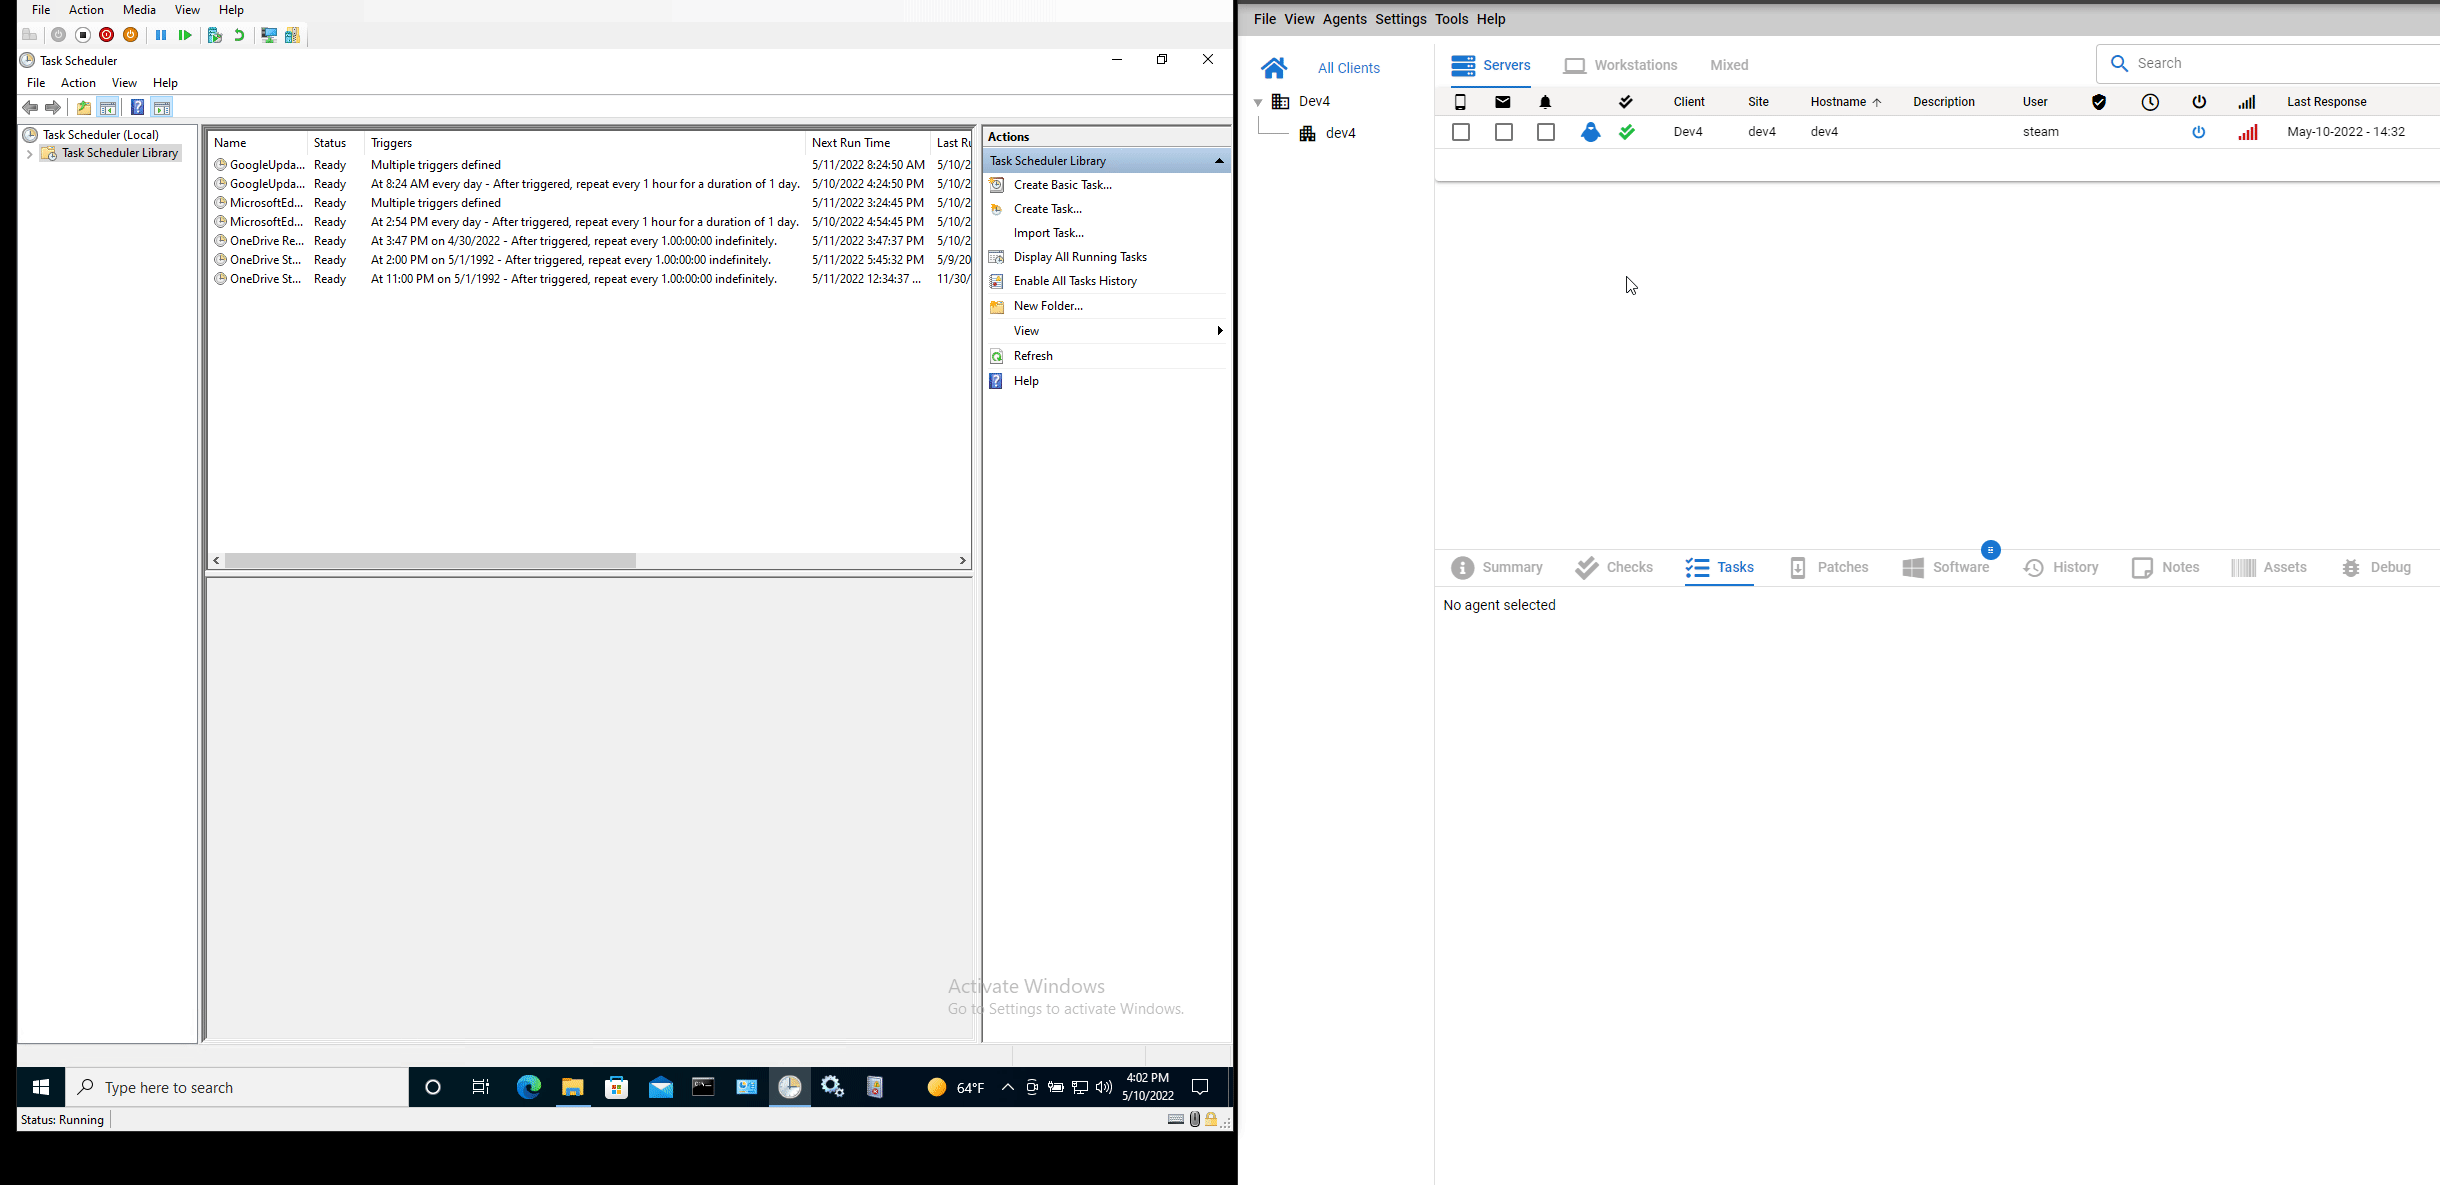Open the Agents menu
This screenshot has width=2440, height=1185.
point(1344,19)
